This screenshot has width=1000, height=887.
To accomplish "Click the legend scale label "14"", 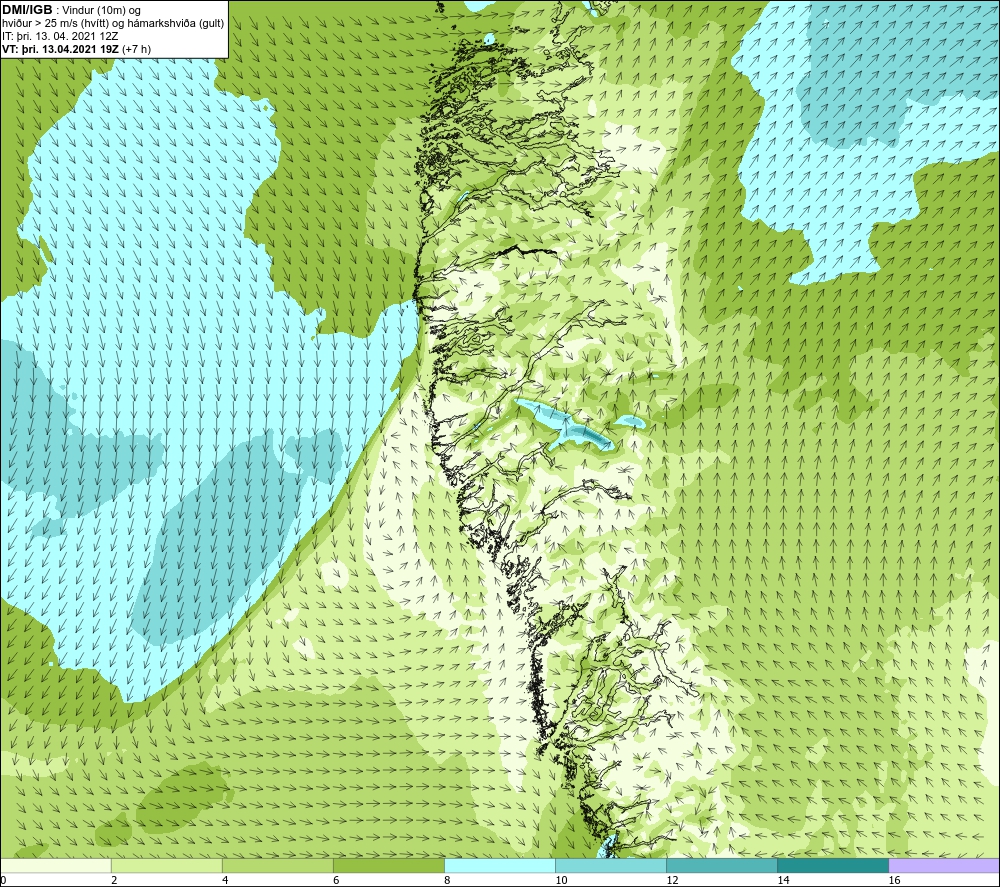I will (783, 881).
